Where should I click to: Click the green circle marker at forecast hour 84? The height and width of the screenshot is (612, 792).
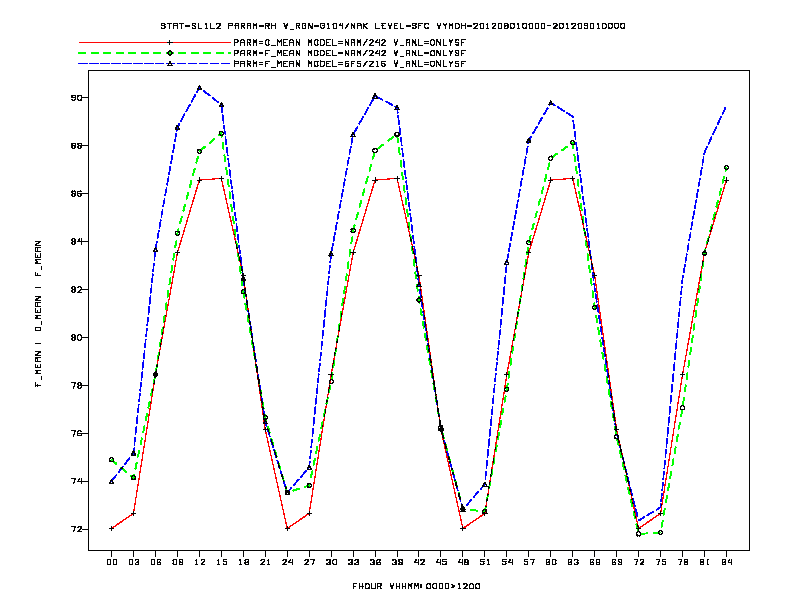(x=726, y=168)
